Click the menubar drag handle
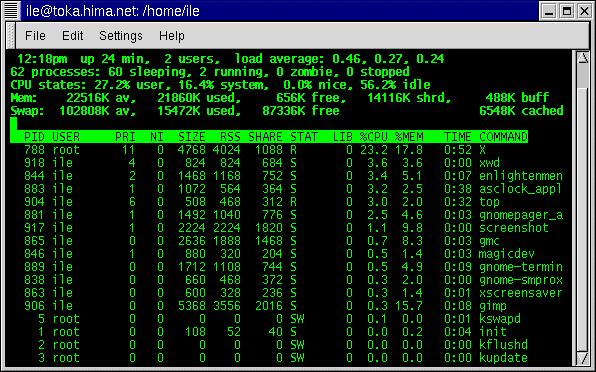 [11, 35]
